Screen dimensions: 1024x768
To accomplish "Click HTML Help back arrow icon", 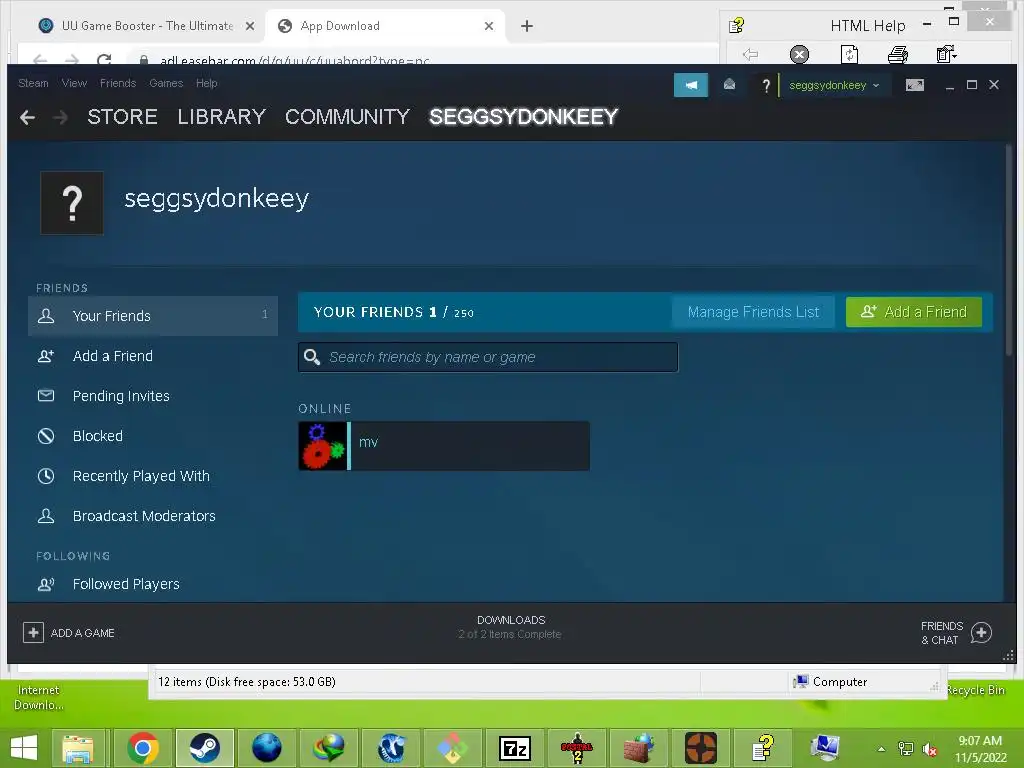I will 750,54.
